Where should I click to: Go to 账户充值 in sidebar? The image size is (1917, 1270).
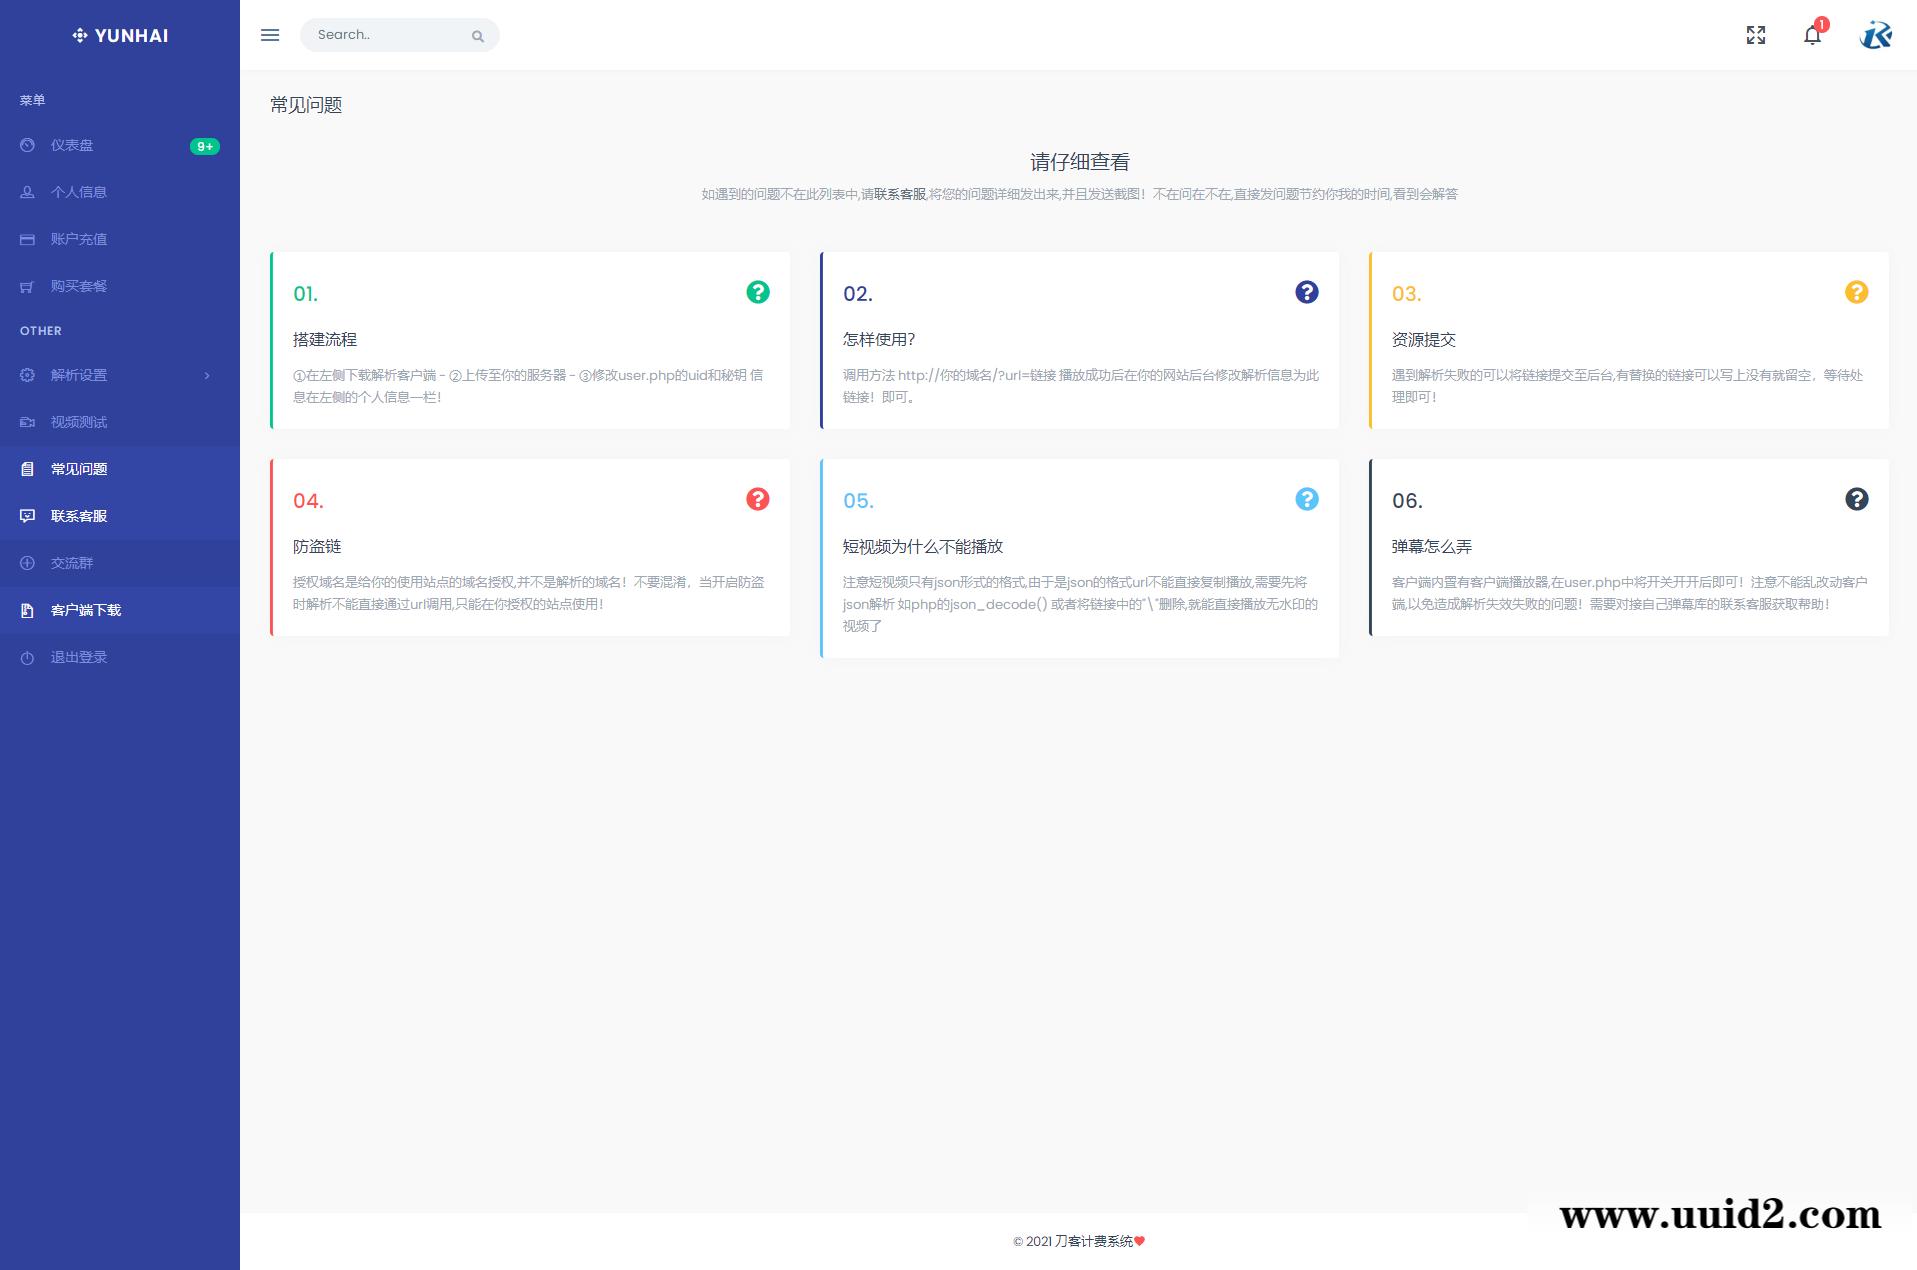point(79,239)
